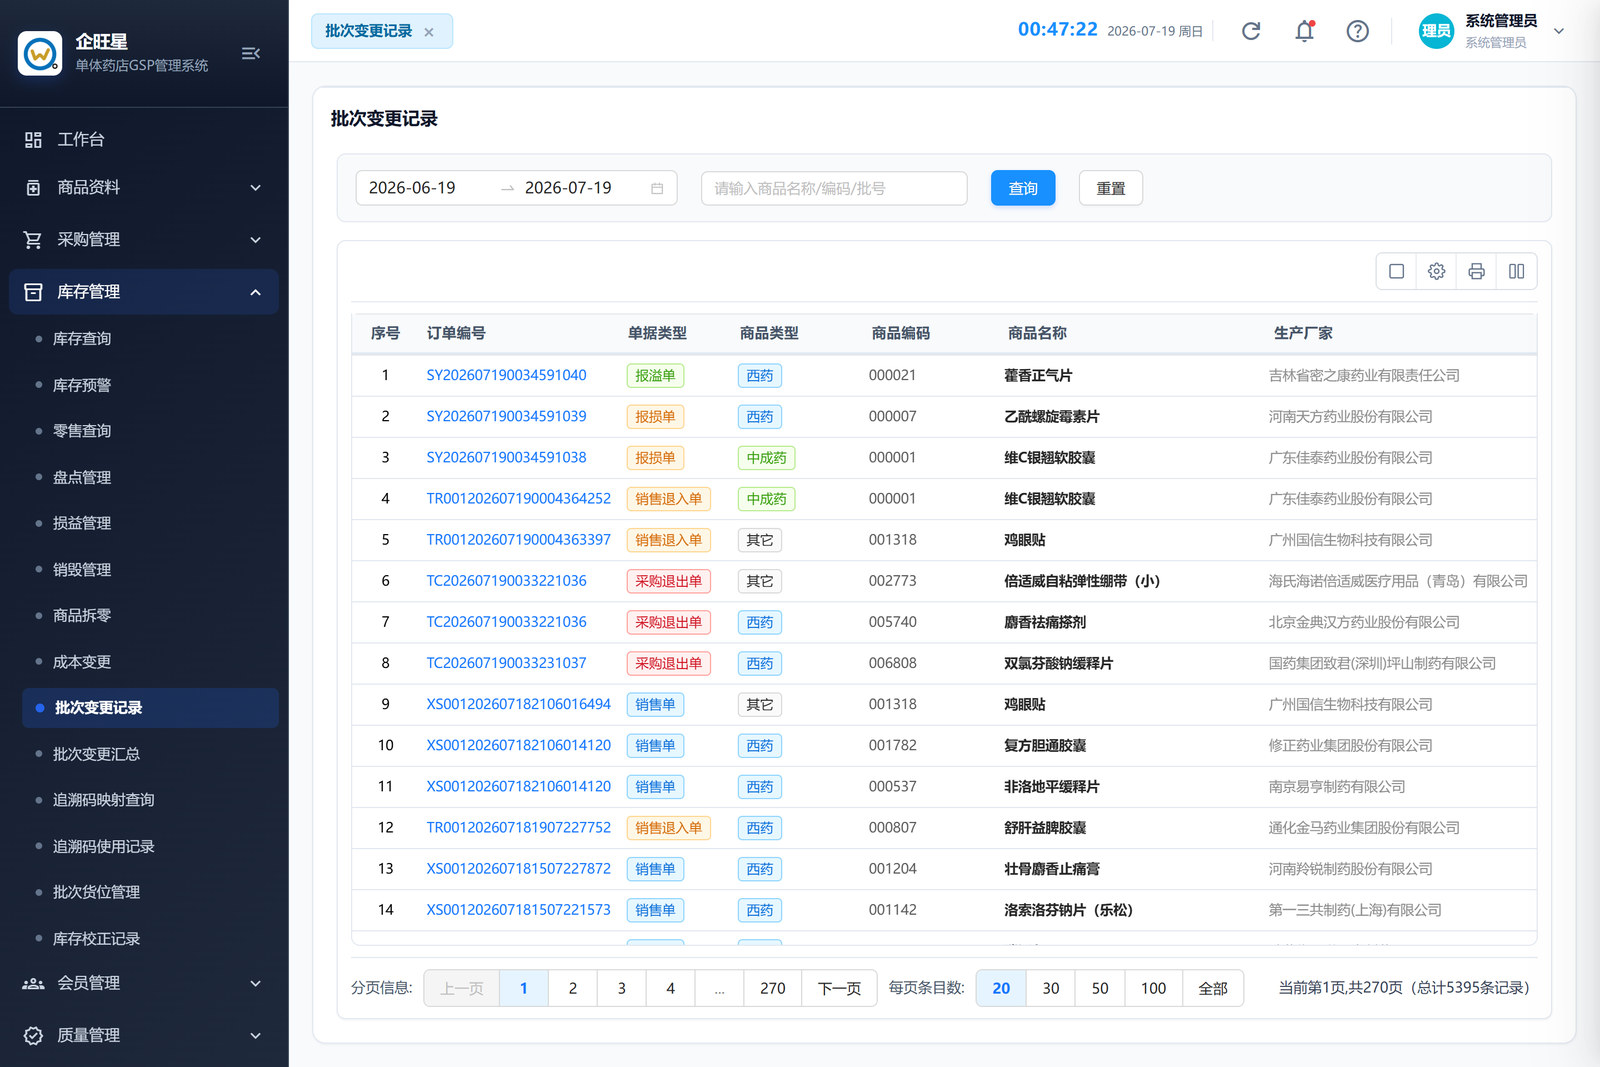Screen dimensions: 1600x1067
Task: Collapse the sidebar menu toggle icon
Action: 251,53
